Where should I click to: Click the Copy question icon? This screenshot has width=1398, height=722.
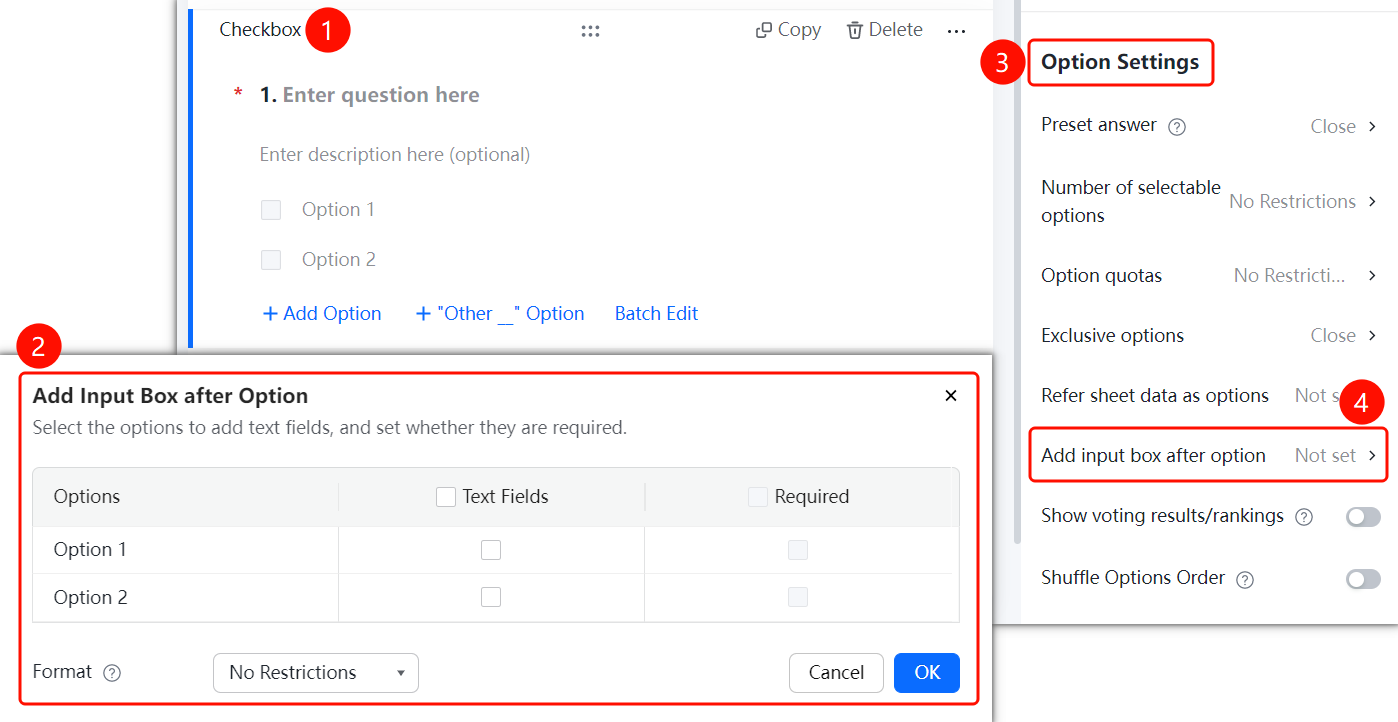pyautogui.click(x=764, y=30)
